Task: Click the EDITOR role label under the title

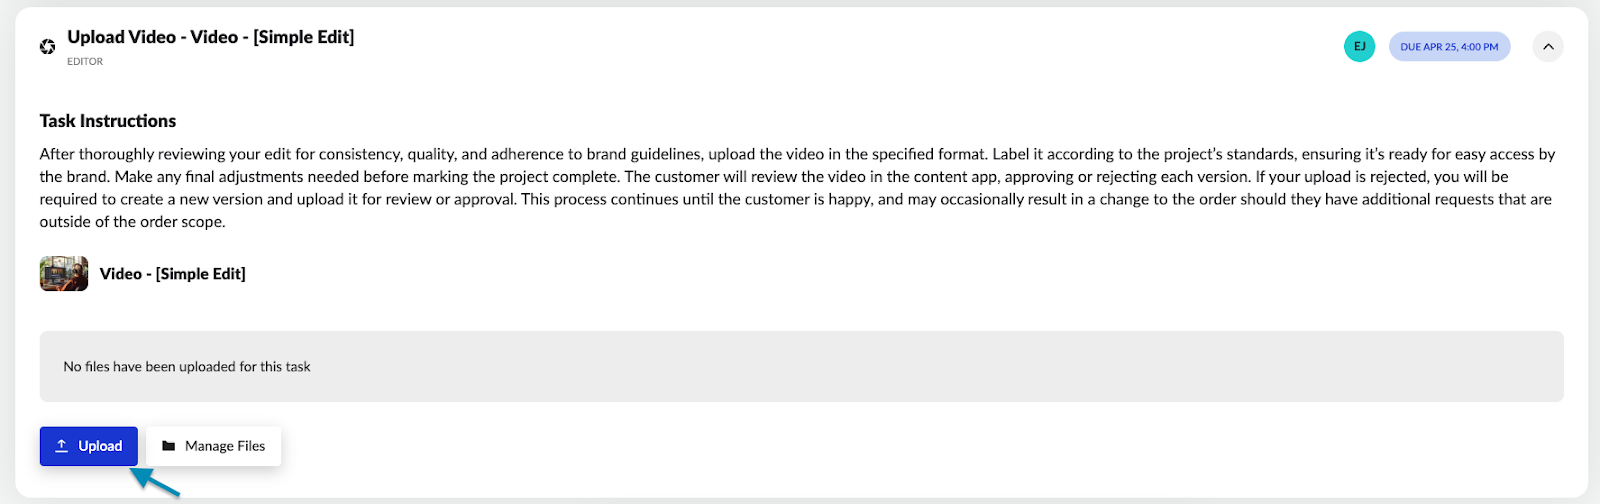Action: click(x=85, y=62)
